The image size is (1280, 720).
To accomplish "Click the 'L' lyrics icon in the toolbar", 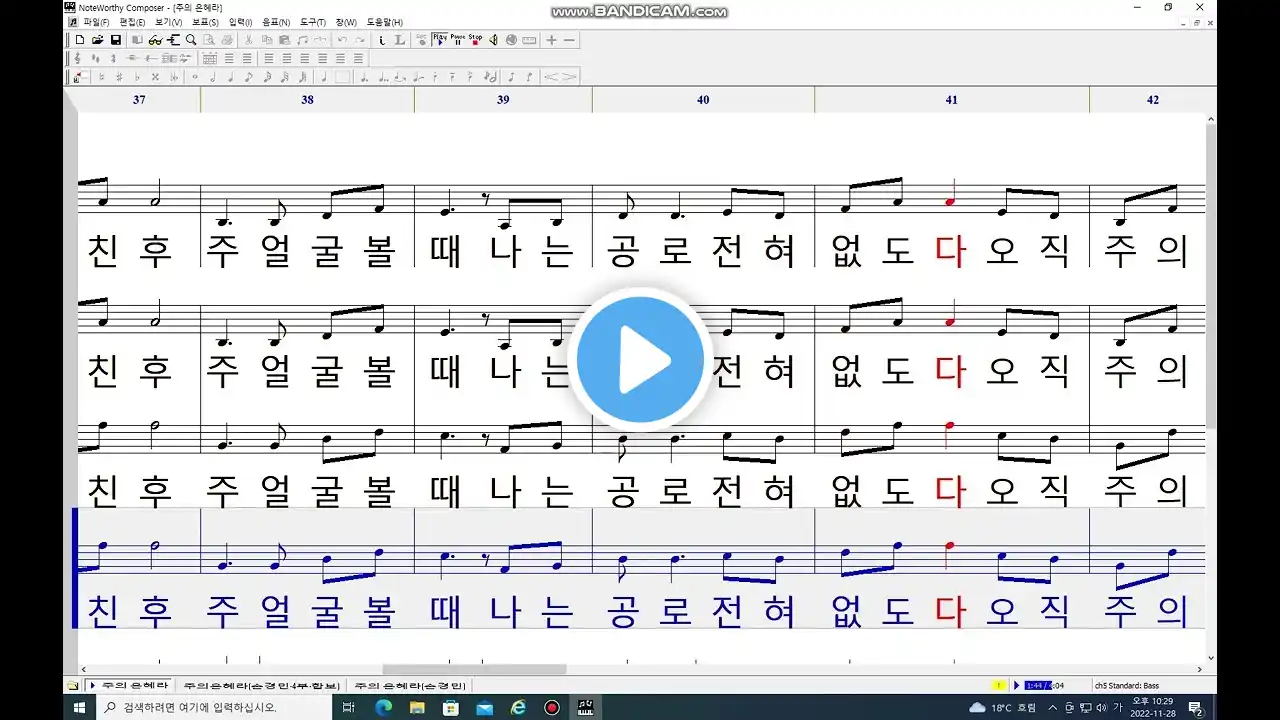I will [x=400, y=40].
